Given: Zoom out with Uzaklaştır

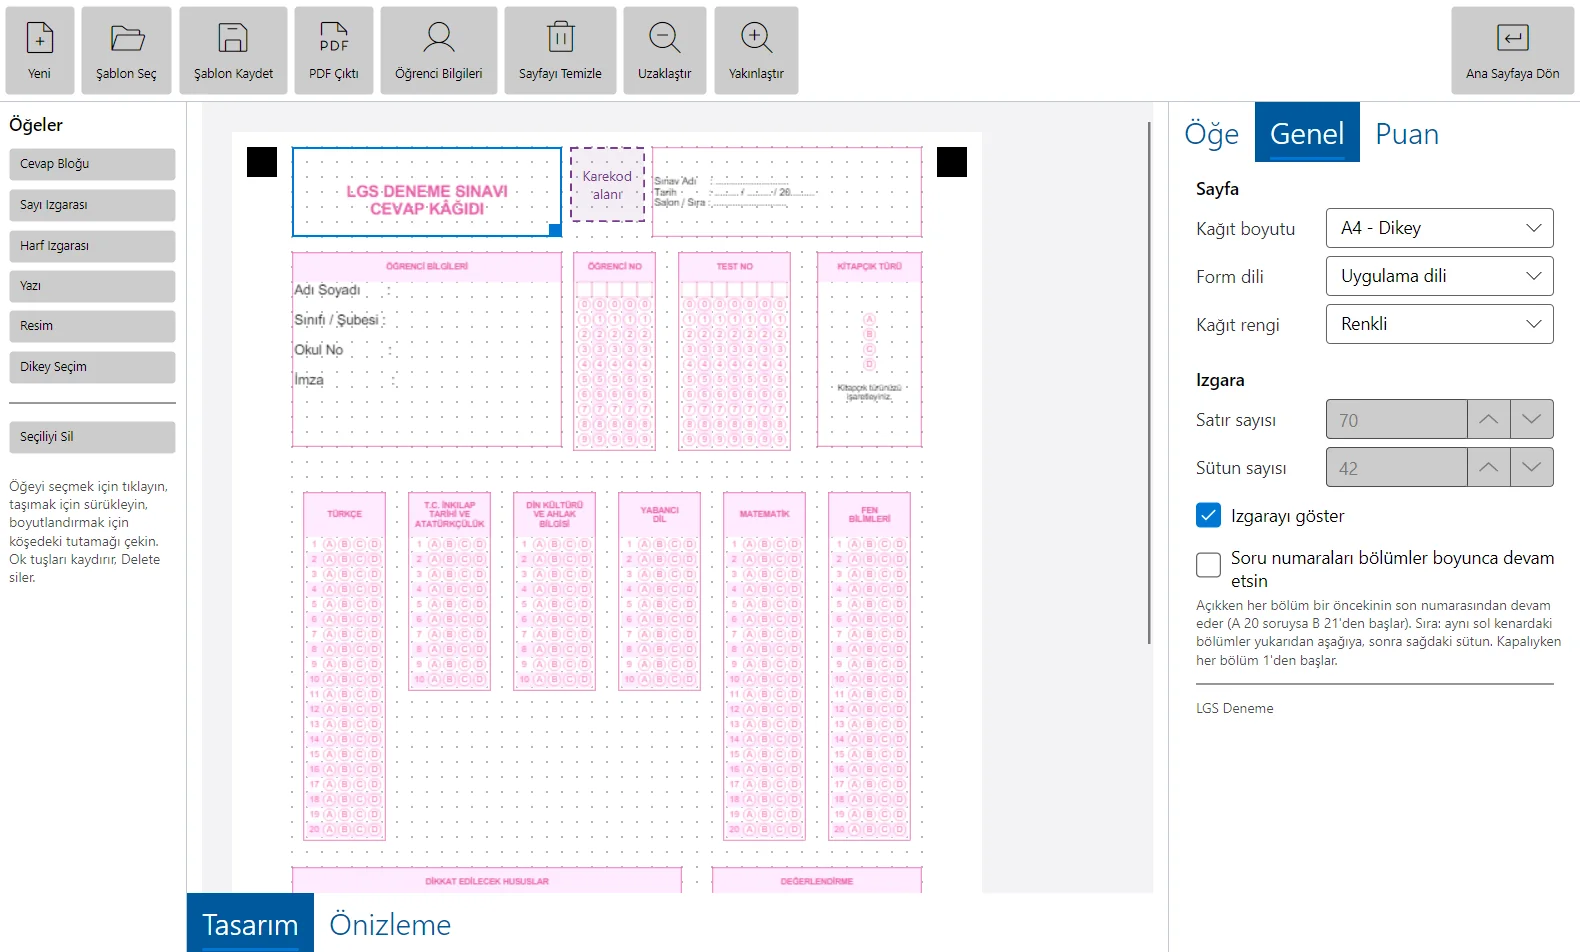Looking at the screenshot, I should click(x=665, y=51).
